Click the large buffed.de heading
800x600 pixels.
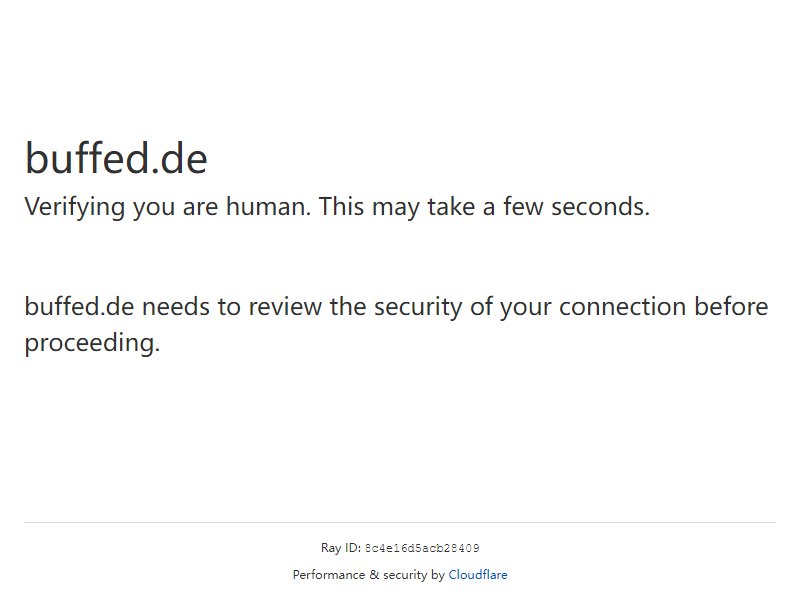116,158
